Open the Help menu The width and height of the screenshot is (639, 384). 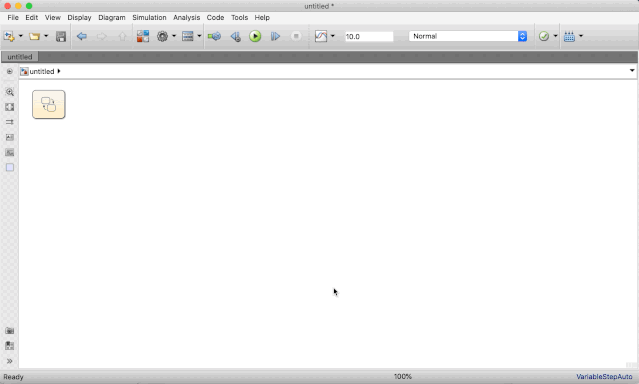click(x=262, y=18)
